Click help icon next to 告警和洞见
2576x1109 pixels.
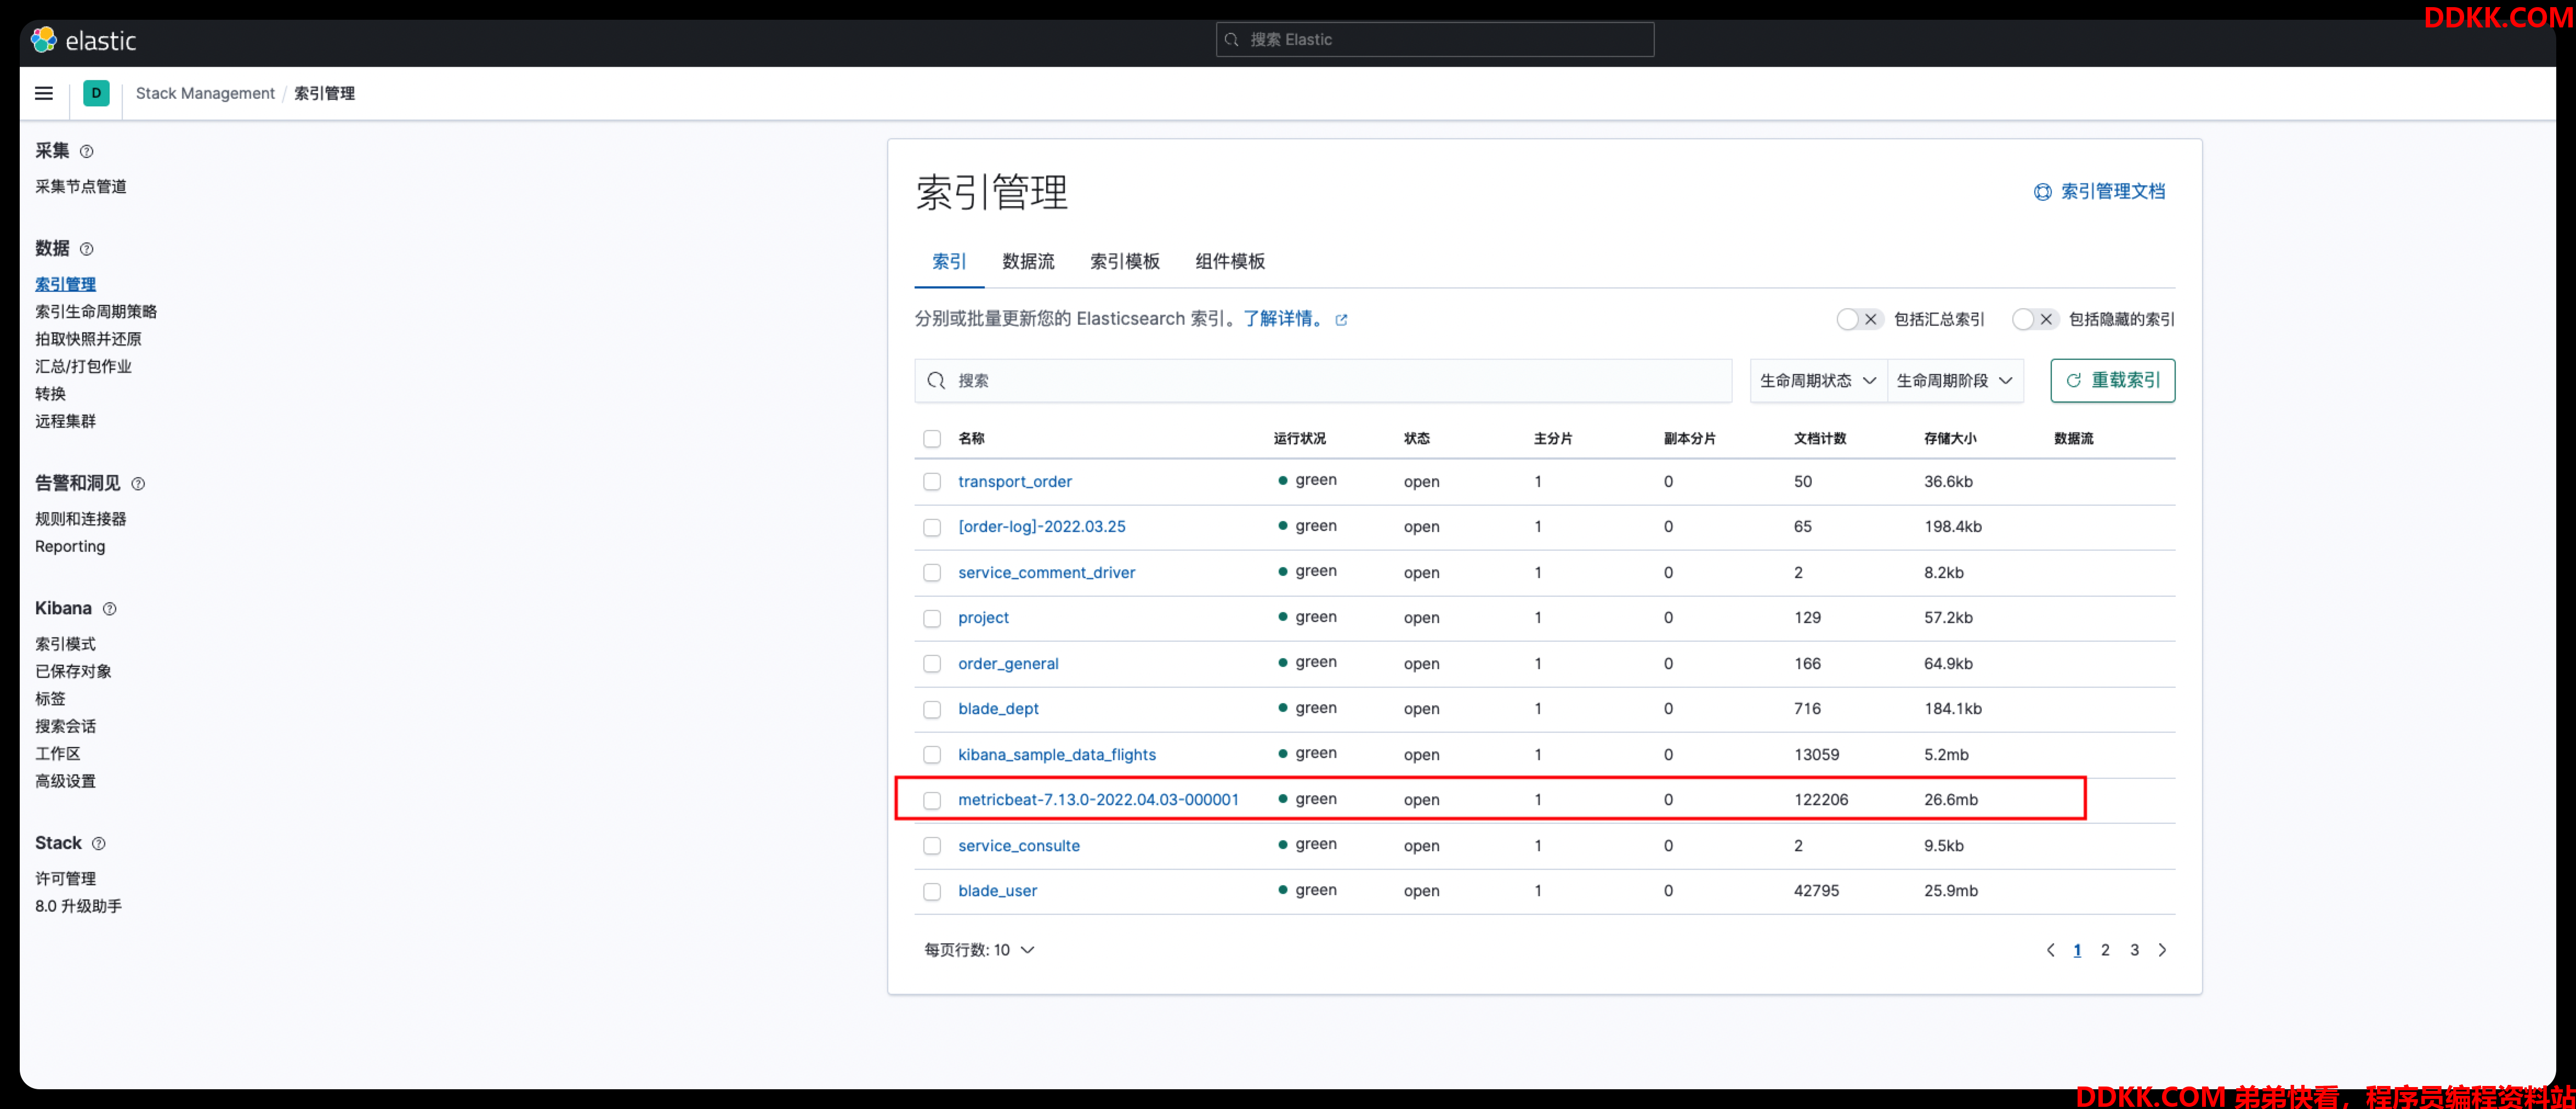pyautogui.click(x=138, y=484)
